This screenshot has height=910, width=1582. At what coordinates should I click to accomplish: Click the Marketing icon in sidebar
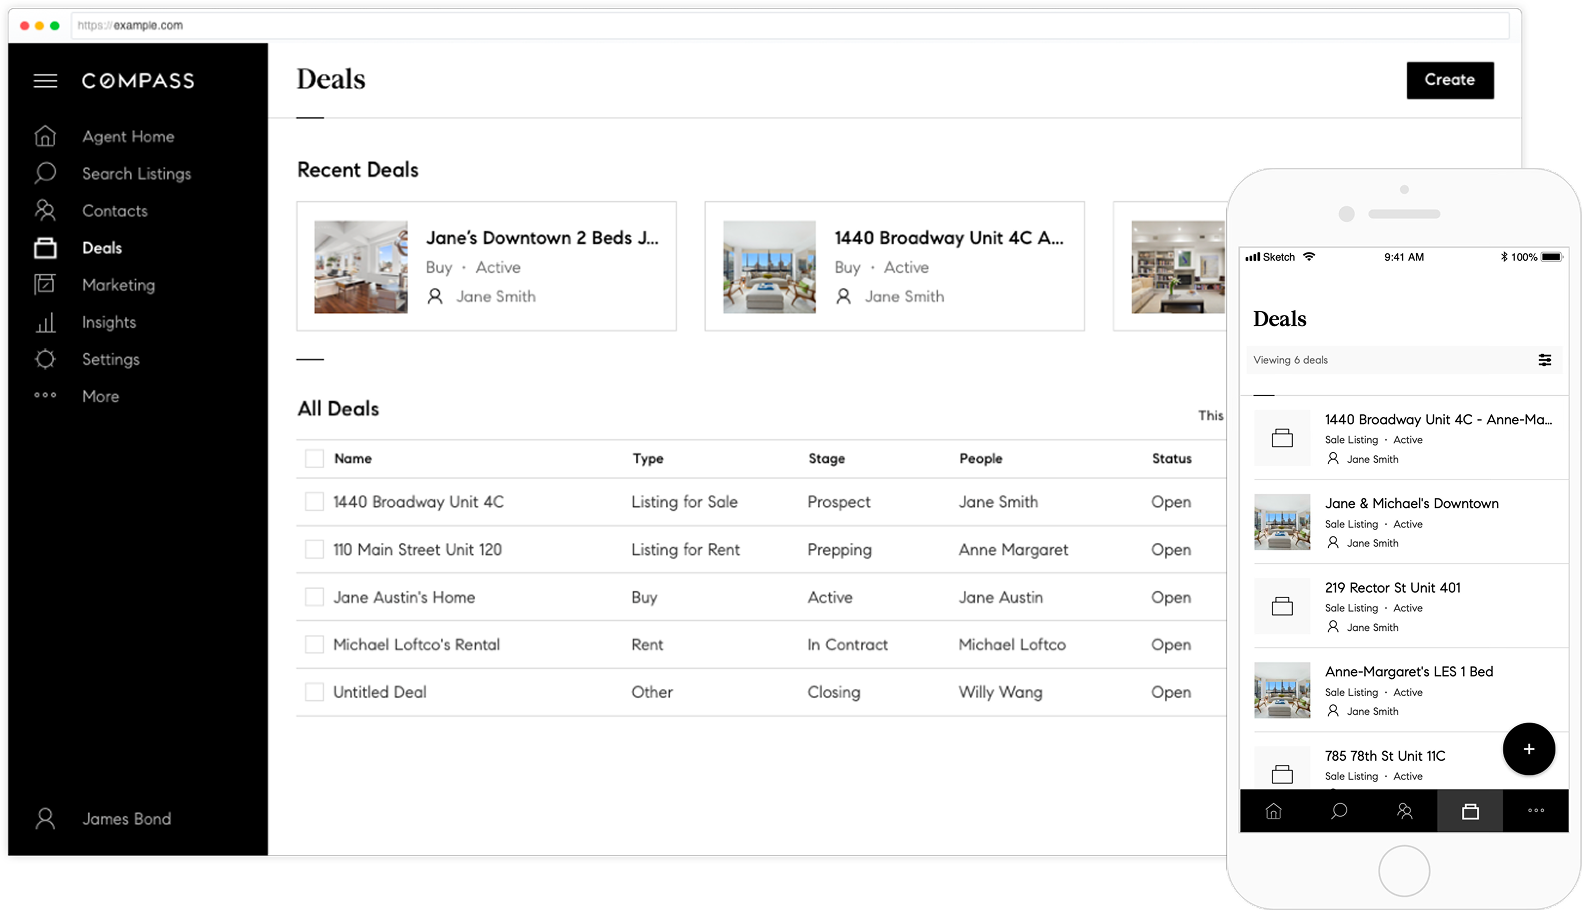coord(45,284)
